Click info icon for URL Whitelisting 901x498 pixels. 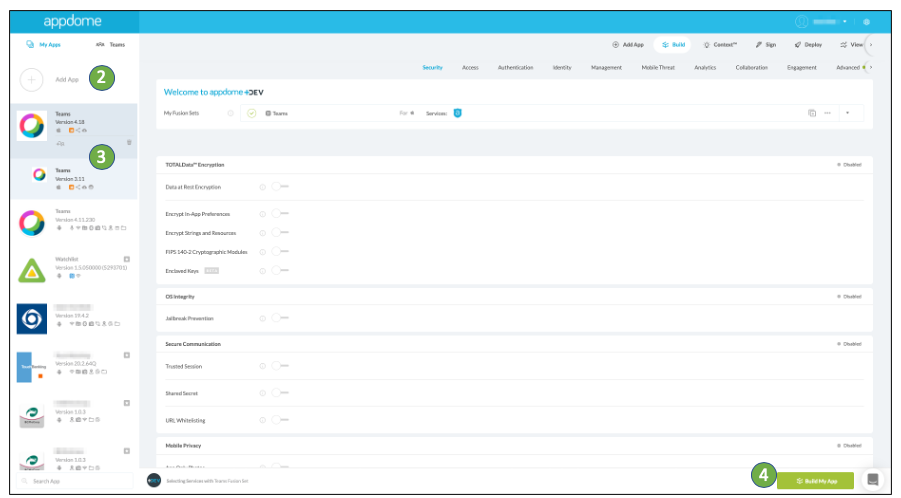[263, 420]
